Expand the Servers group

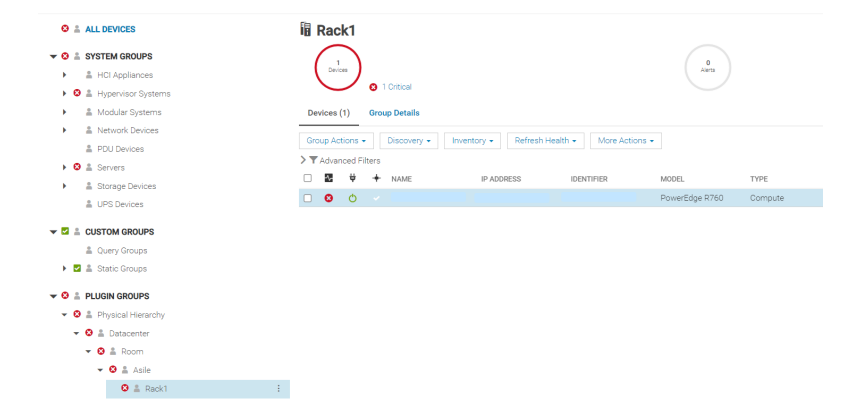[x=64, y=167]
